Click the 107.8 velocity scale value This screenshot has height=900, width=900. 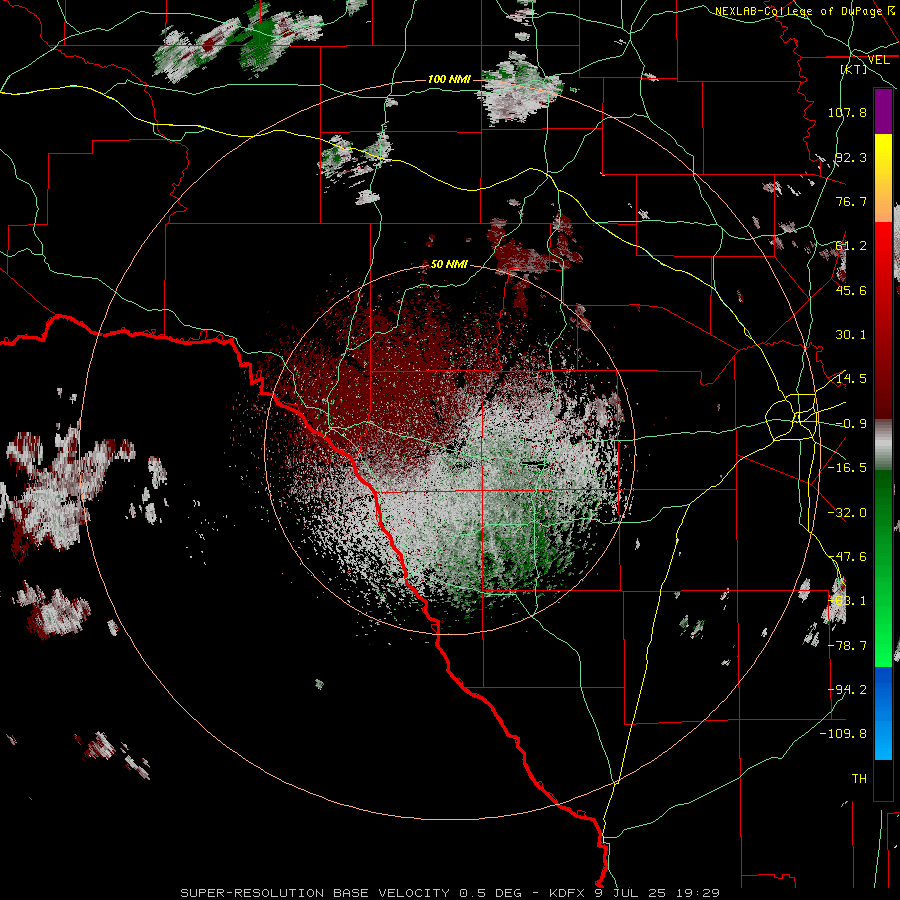tap(847, 112)
